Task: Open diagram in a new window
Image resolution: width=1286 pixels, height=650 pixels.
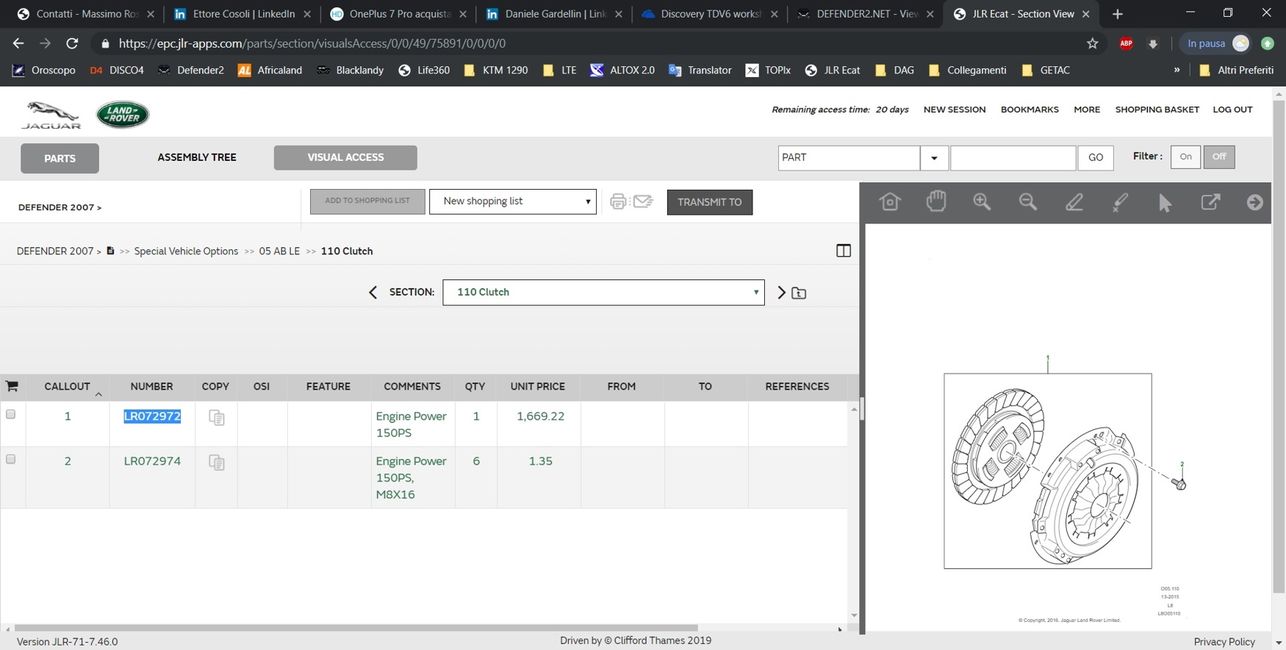Action: coord(1210,202)
